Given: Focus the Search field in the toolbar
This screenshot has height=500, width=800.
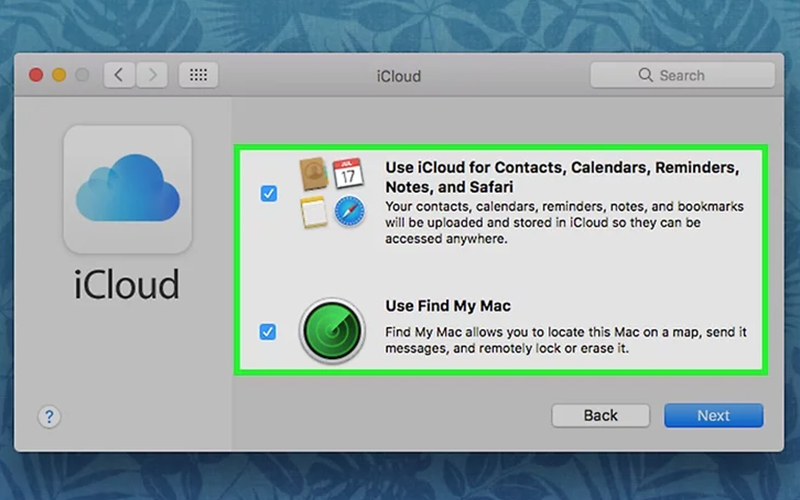Looking at the screenshot, I should coord(690,75).
